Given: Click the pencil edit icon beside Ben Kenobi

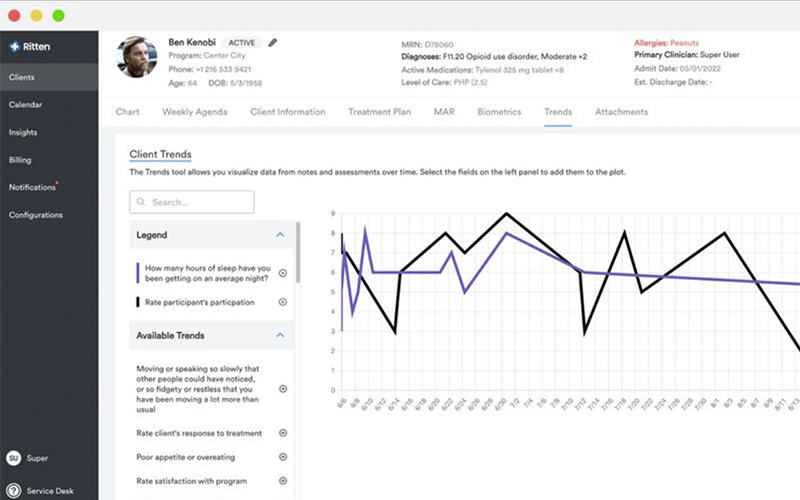Looking at the screenshot, I should tap(273, 42).
